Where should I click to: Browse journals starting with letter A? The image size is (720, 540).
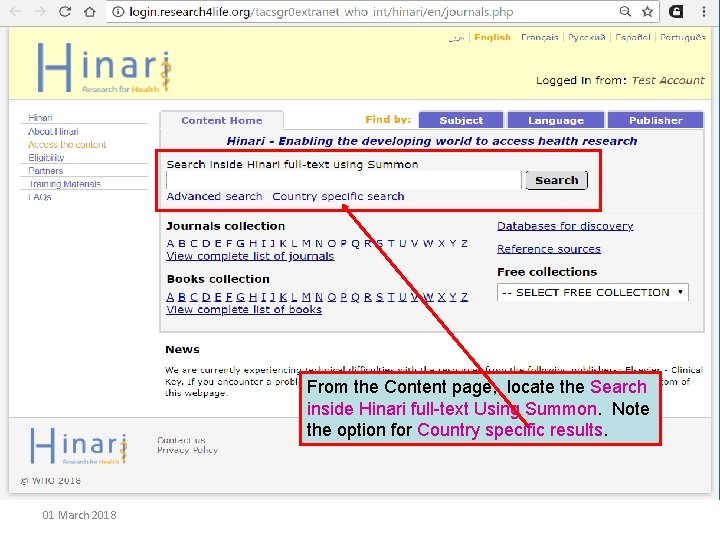point(170,243)
